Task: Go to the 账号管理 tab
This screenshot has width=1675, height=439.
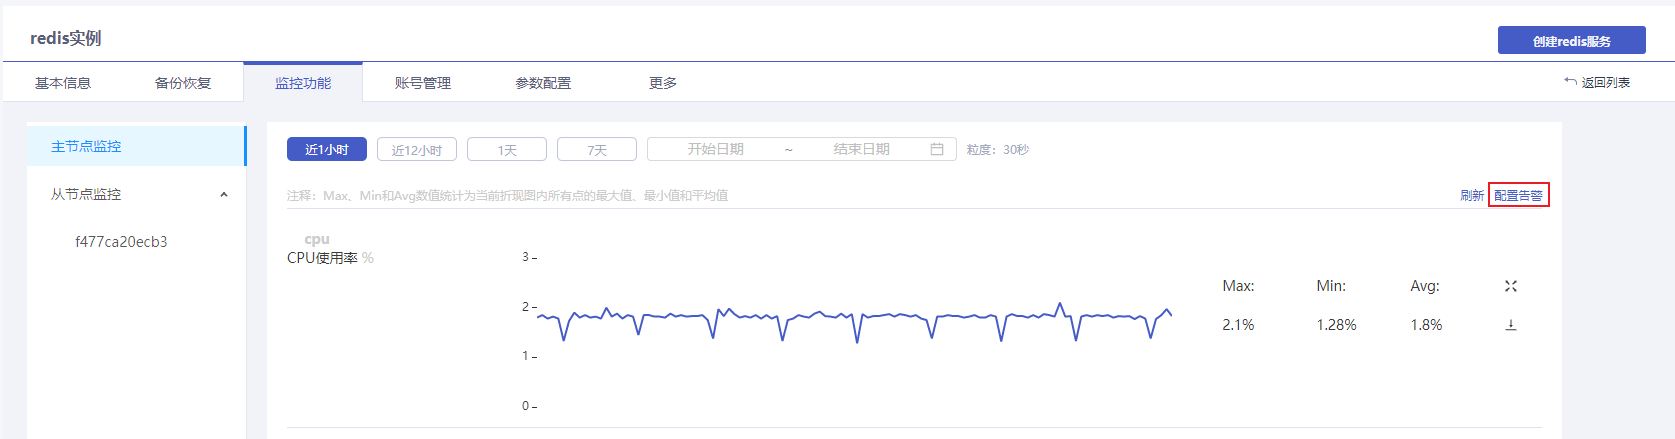Action: click(x=423, y=83)
